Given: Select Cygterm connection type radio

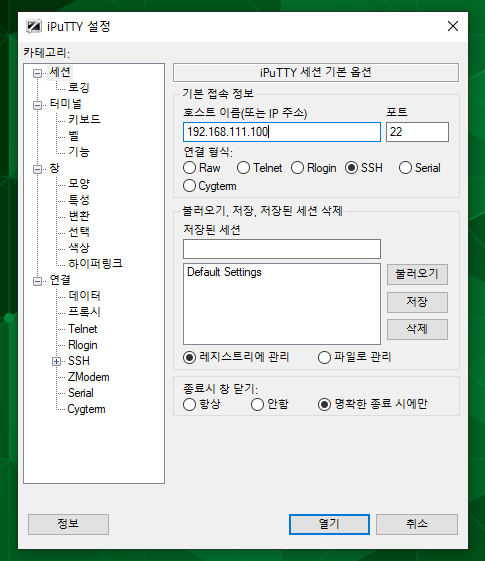Looking at the screenshot, I should (x=210, y=186).
